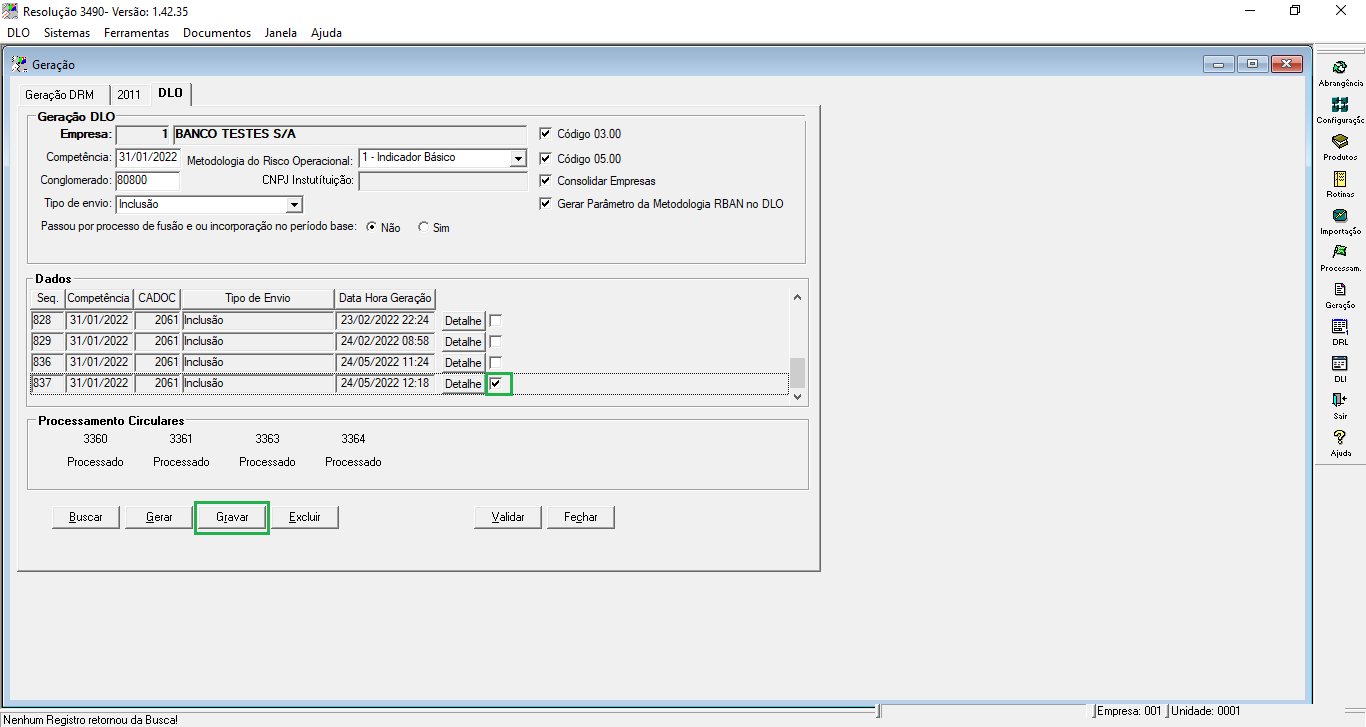
Task: Check the checkbox in row 836
Action: [495, 362]
